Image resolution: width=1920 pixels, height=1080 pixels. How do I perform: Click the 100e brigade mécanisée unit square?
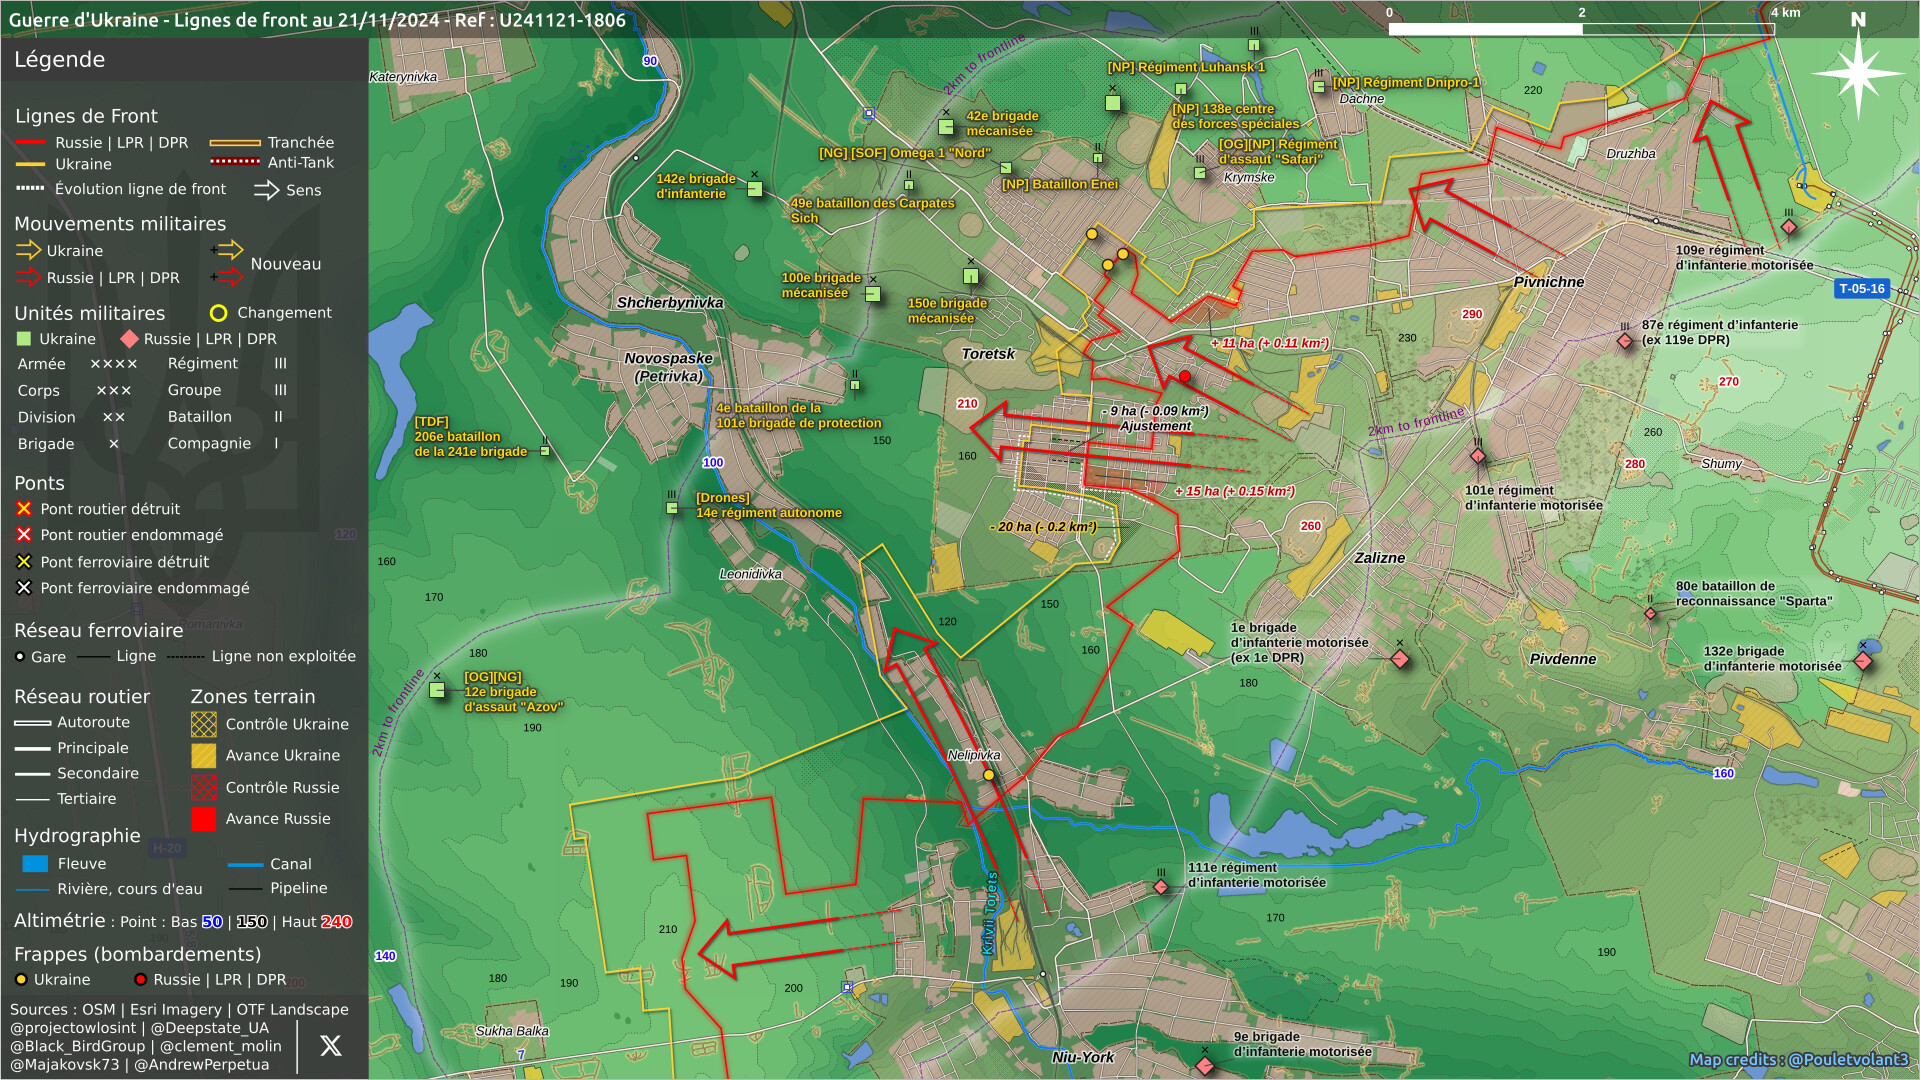pyautogui.click(x=872, y=294)
